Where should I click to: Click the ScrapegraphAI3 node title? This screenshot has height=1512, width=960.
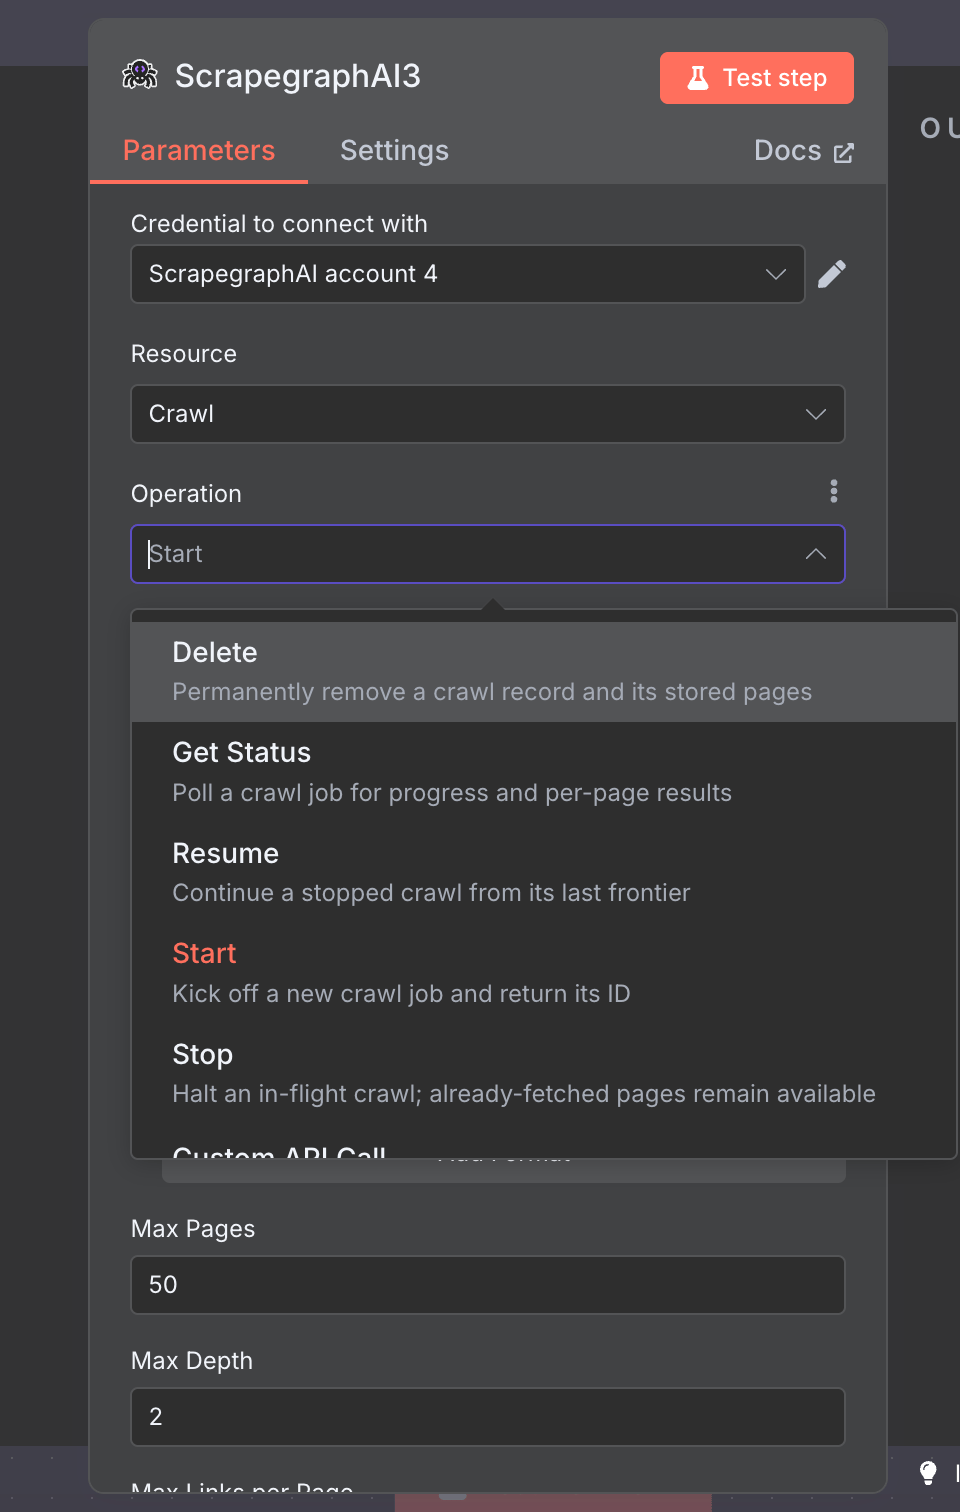tap(298, 76)
